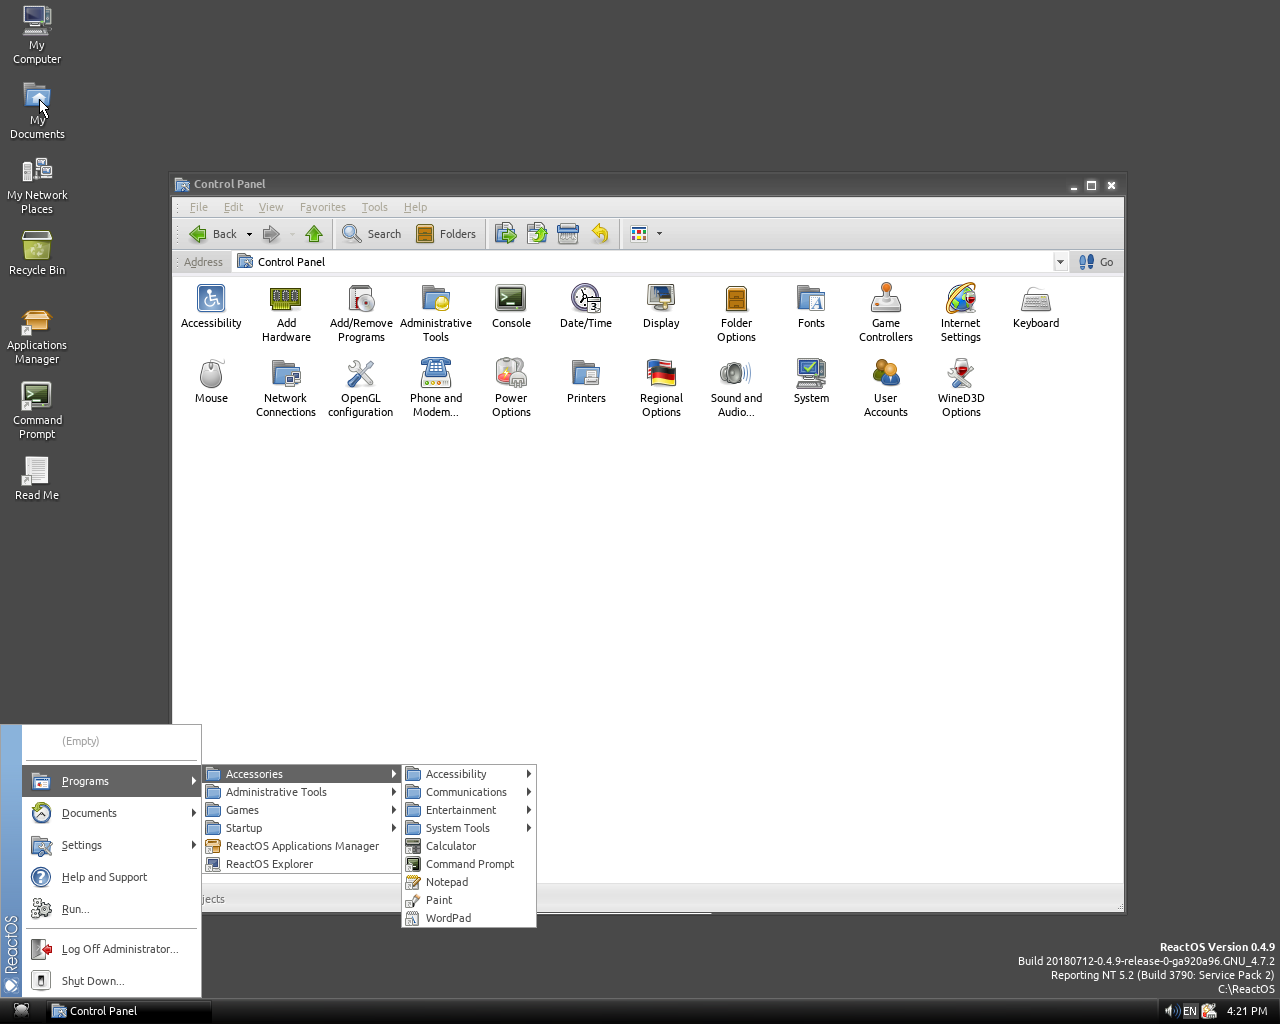
Task: Open the View menu in Control Panel
Action: coord(271,207)
